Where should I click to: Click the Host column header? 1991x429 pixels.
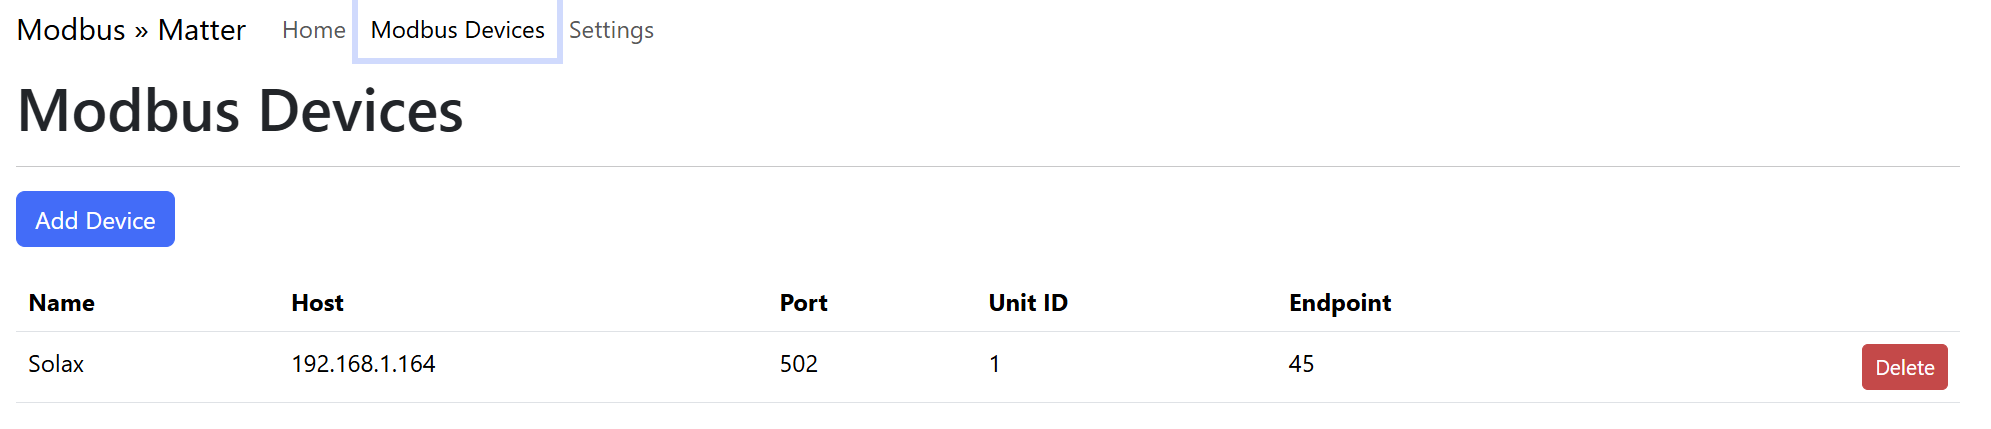coord(317,303)
